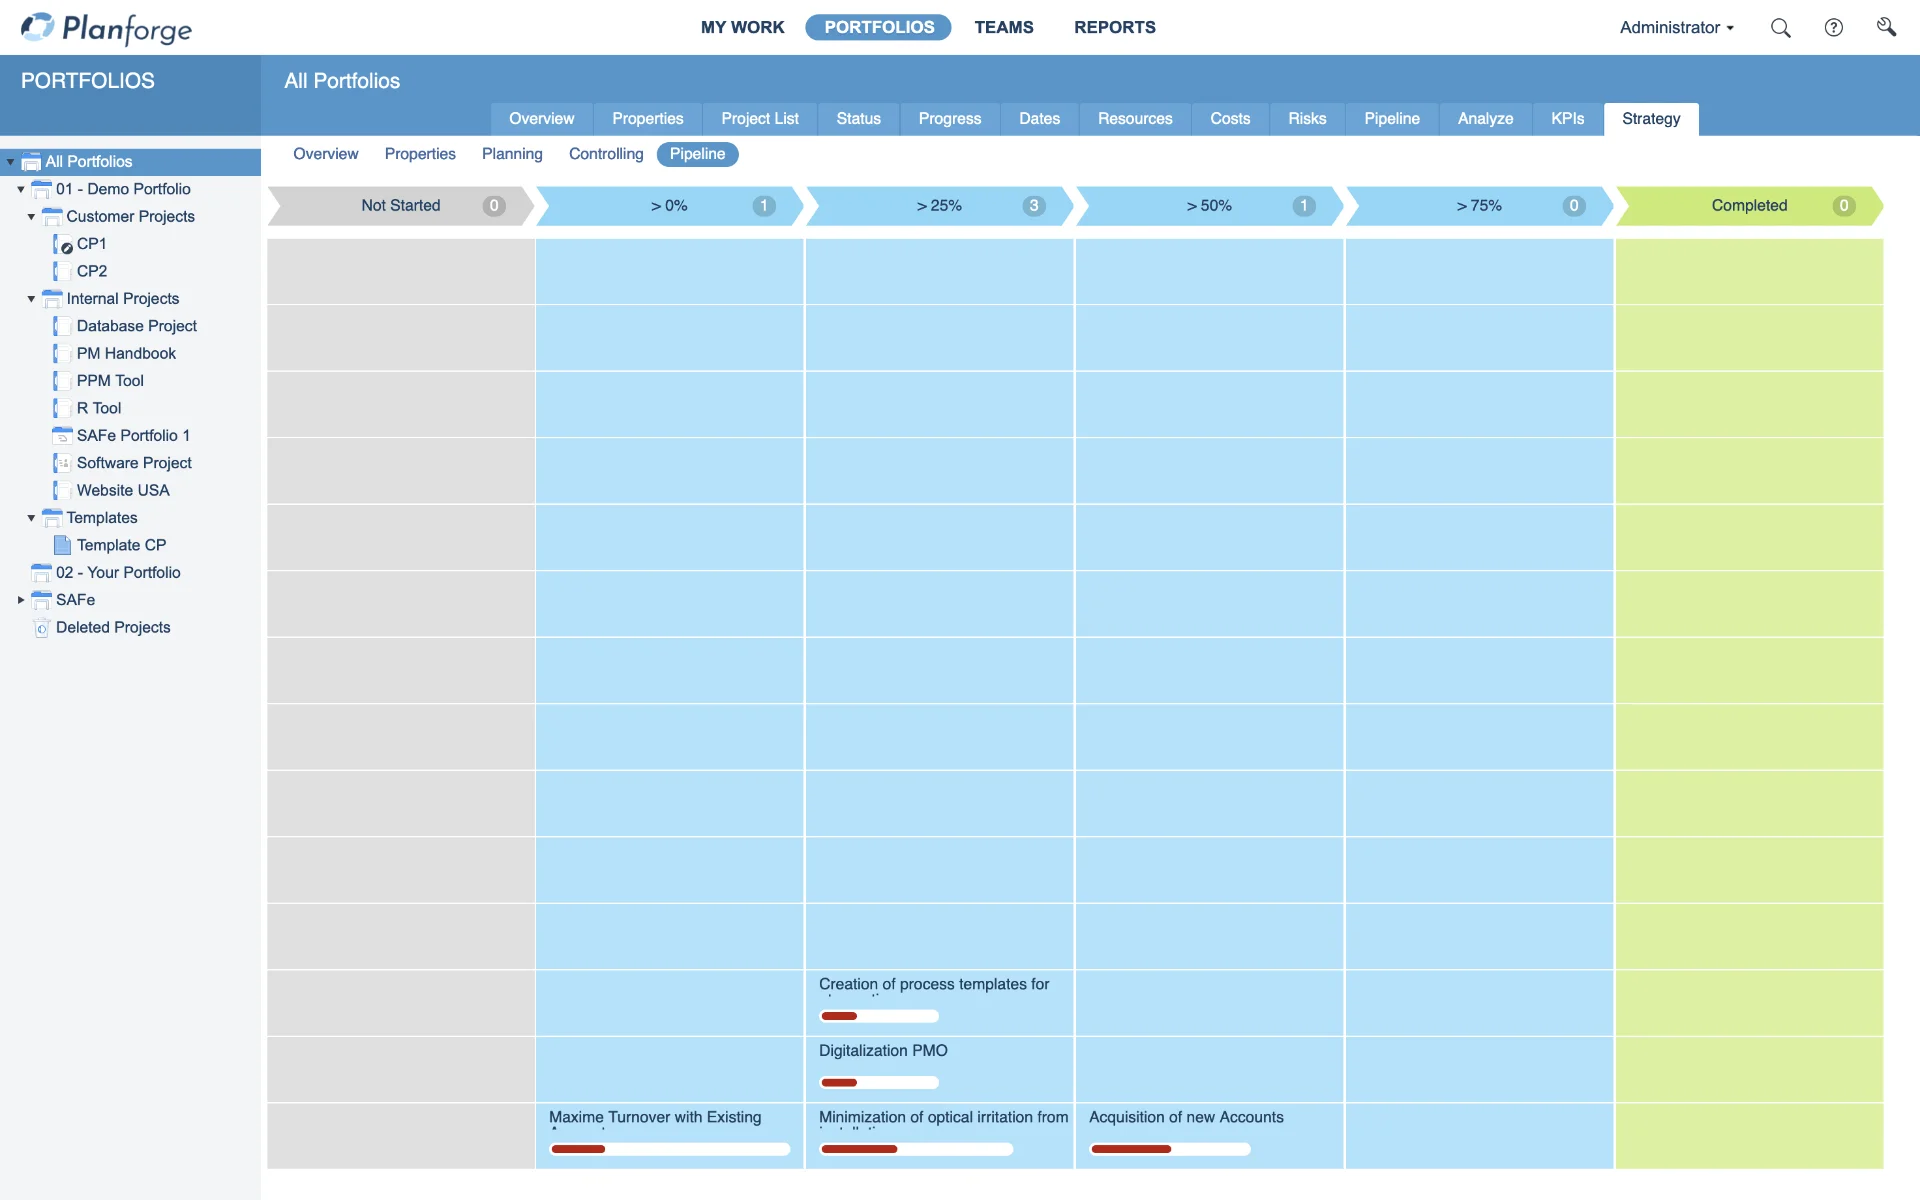Click the Not Started pipeline stage header
Screen dimensions: 1920x1200
click(400, 205)
